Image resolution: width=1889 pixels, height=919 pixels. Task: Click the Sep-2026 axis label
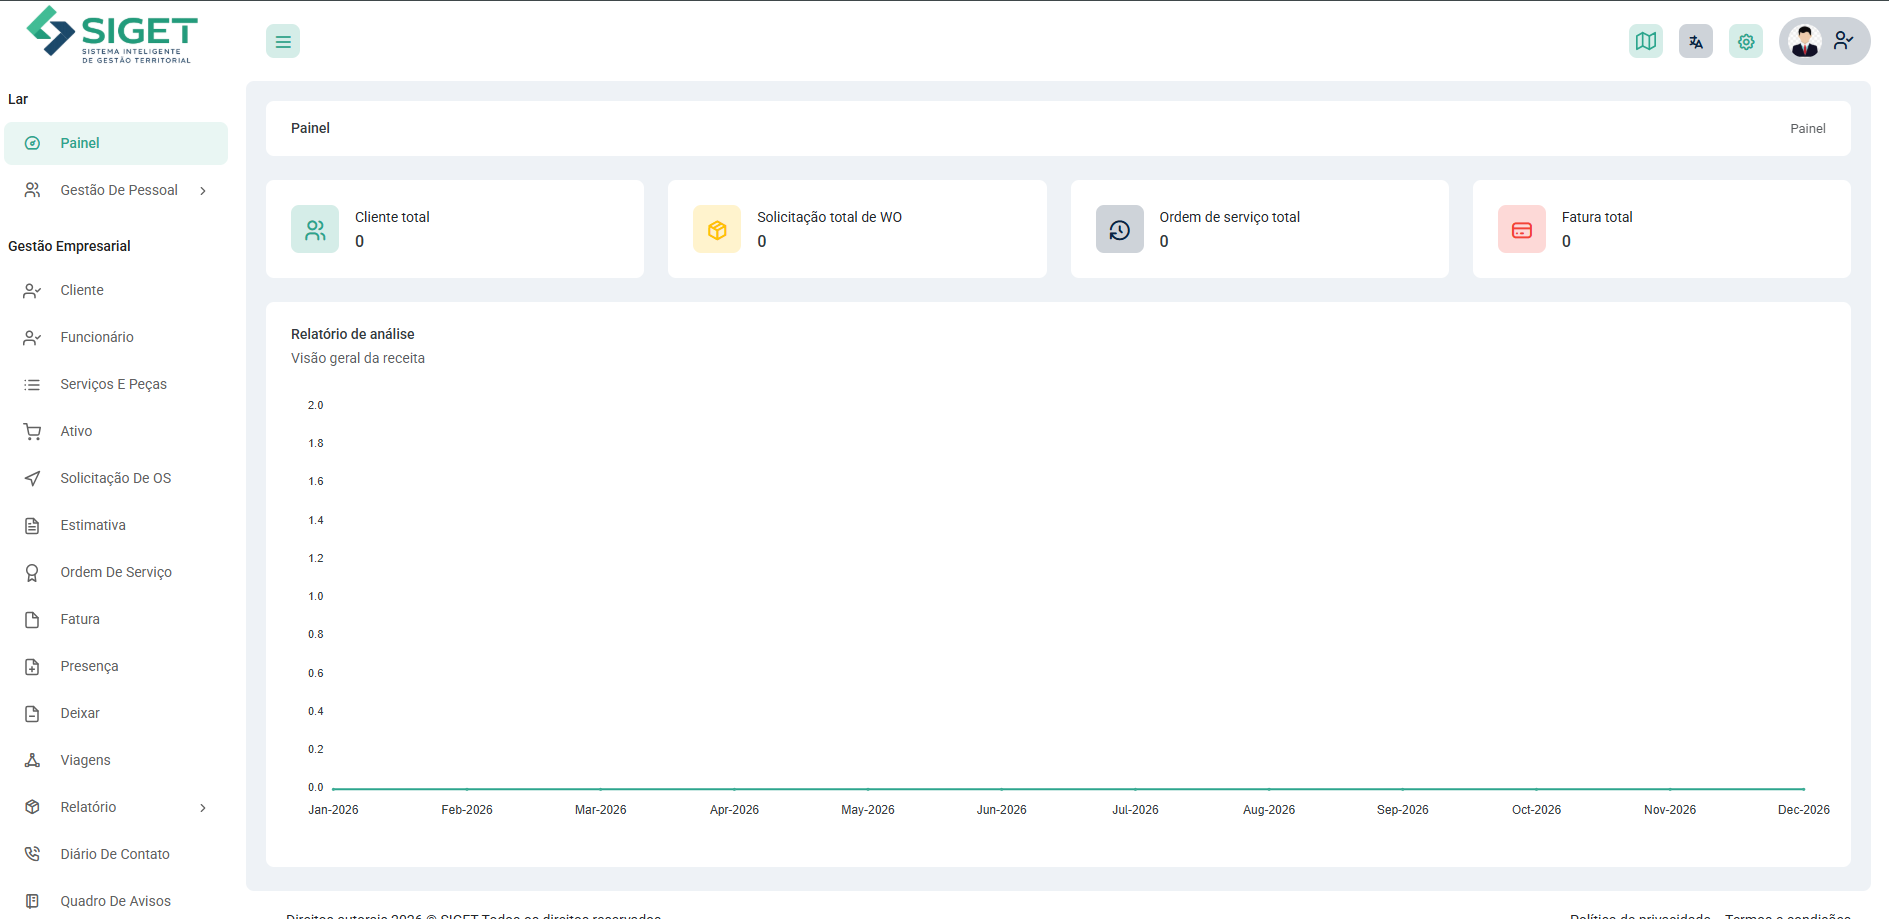click(1402, 810)
